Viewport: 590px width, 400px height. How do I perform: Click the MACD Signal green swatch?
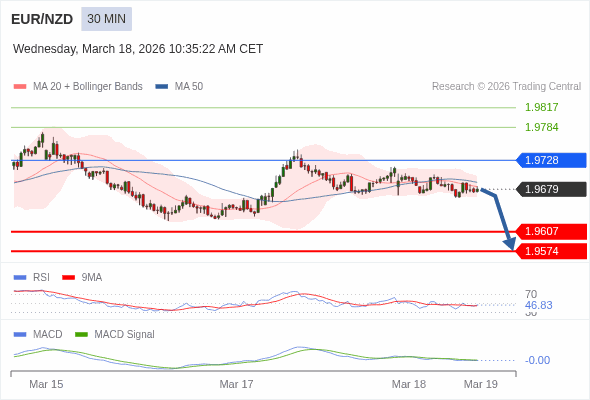pos(81,335)
